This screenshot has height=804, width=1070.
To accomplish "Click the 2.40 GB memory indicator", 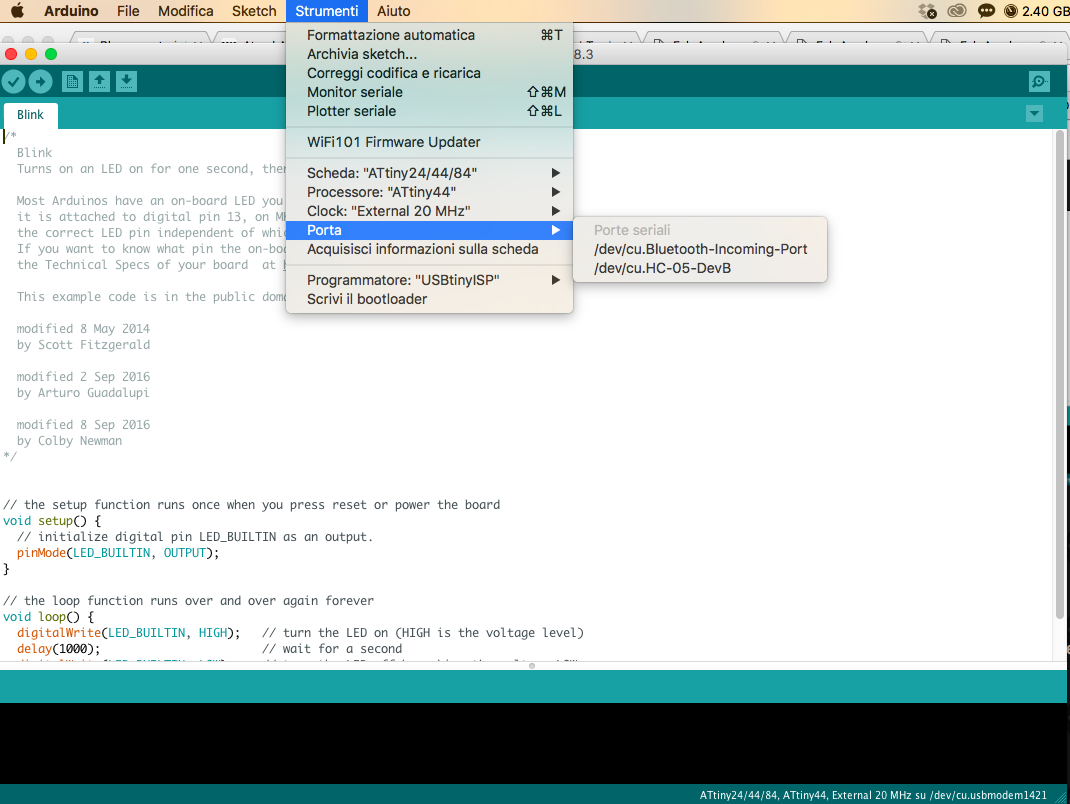I will 1037,11.
